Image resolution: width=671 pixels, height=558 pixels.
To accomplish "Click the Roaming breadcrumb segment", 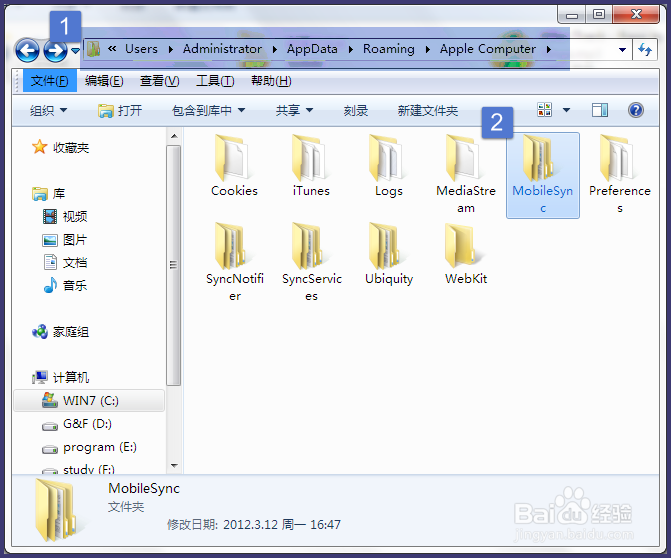I will point(389,49).
